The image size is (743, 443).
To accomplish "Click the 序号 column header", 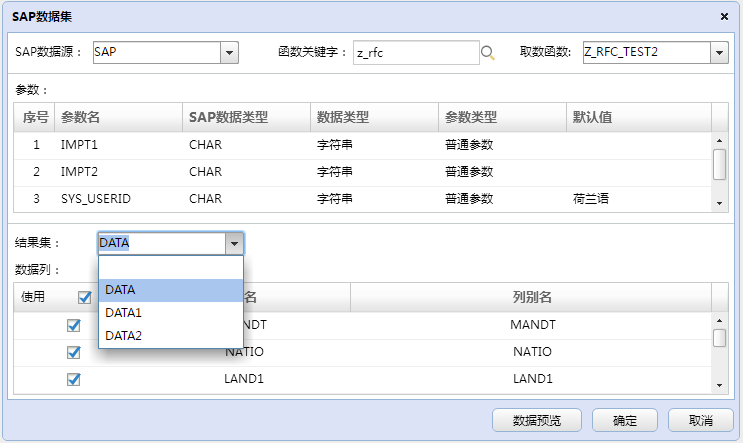I will click(x=34, y=117).
